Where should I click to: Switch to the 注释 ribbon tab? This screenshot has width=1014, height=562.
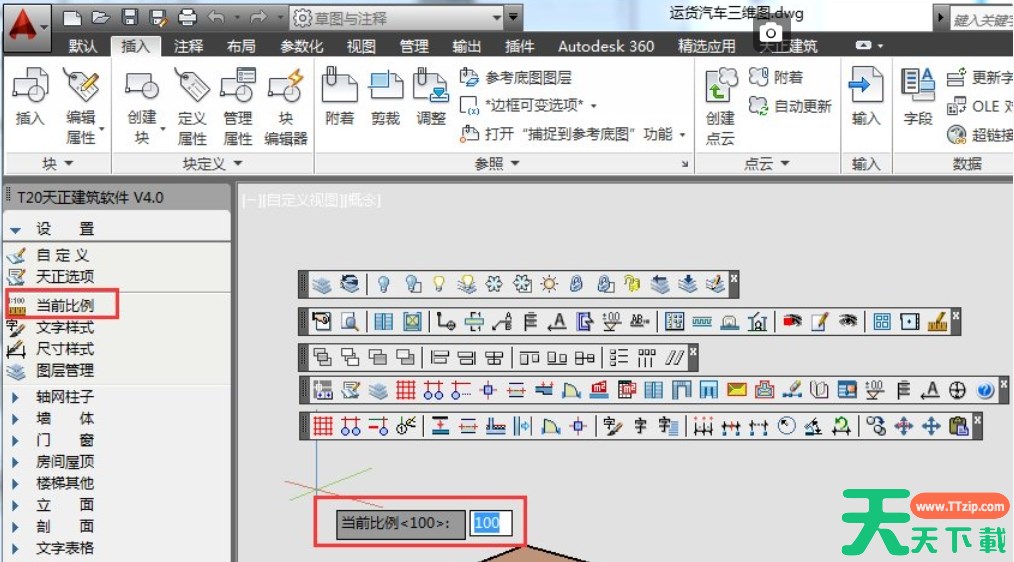(188, 46)
